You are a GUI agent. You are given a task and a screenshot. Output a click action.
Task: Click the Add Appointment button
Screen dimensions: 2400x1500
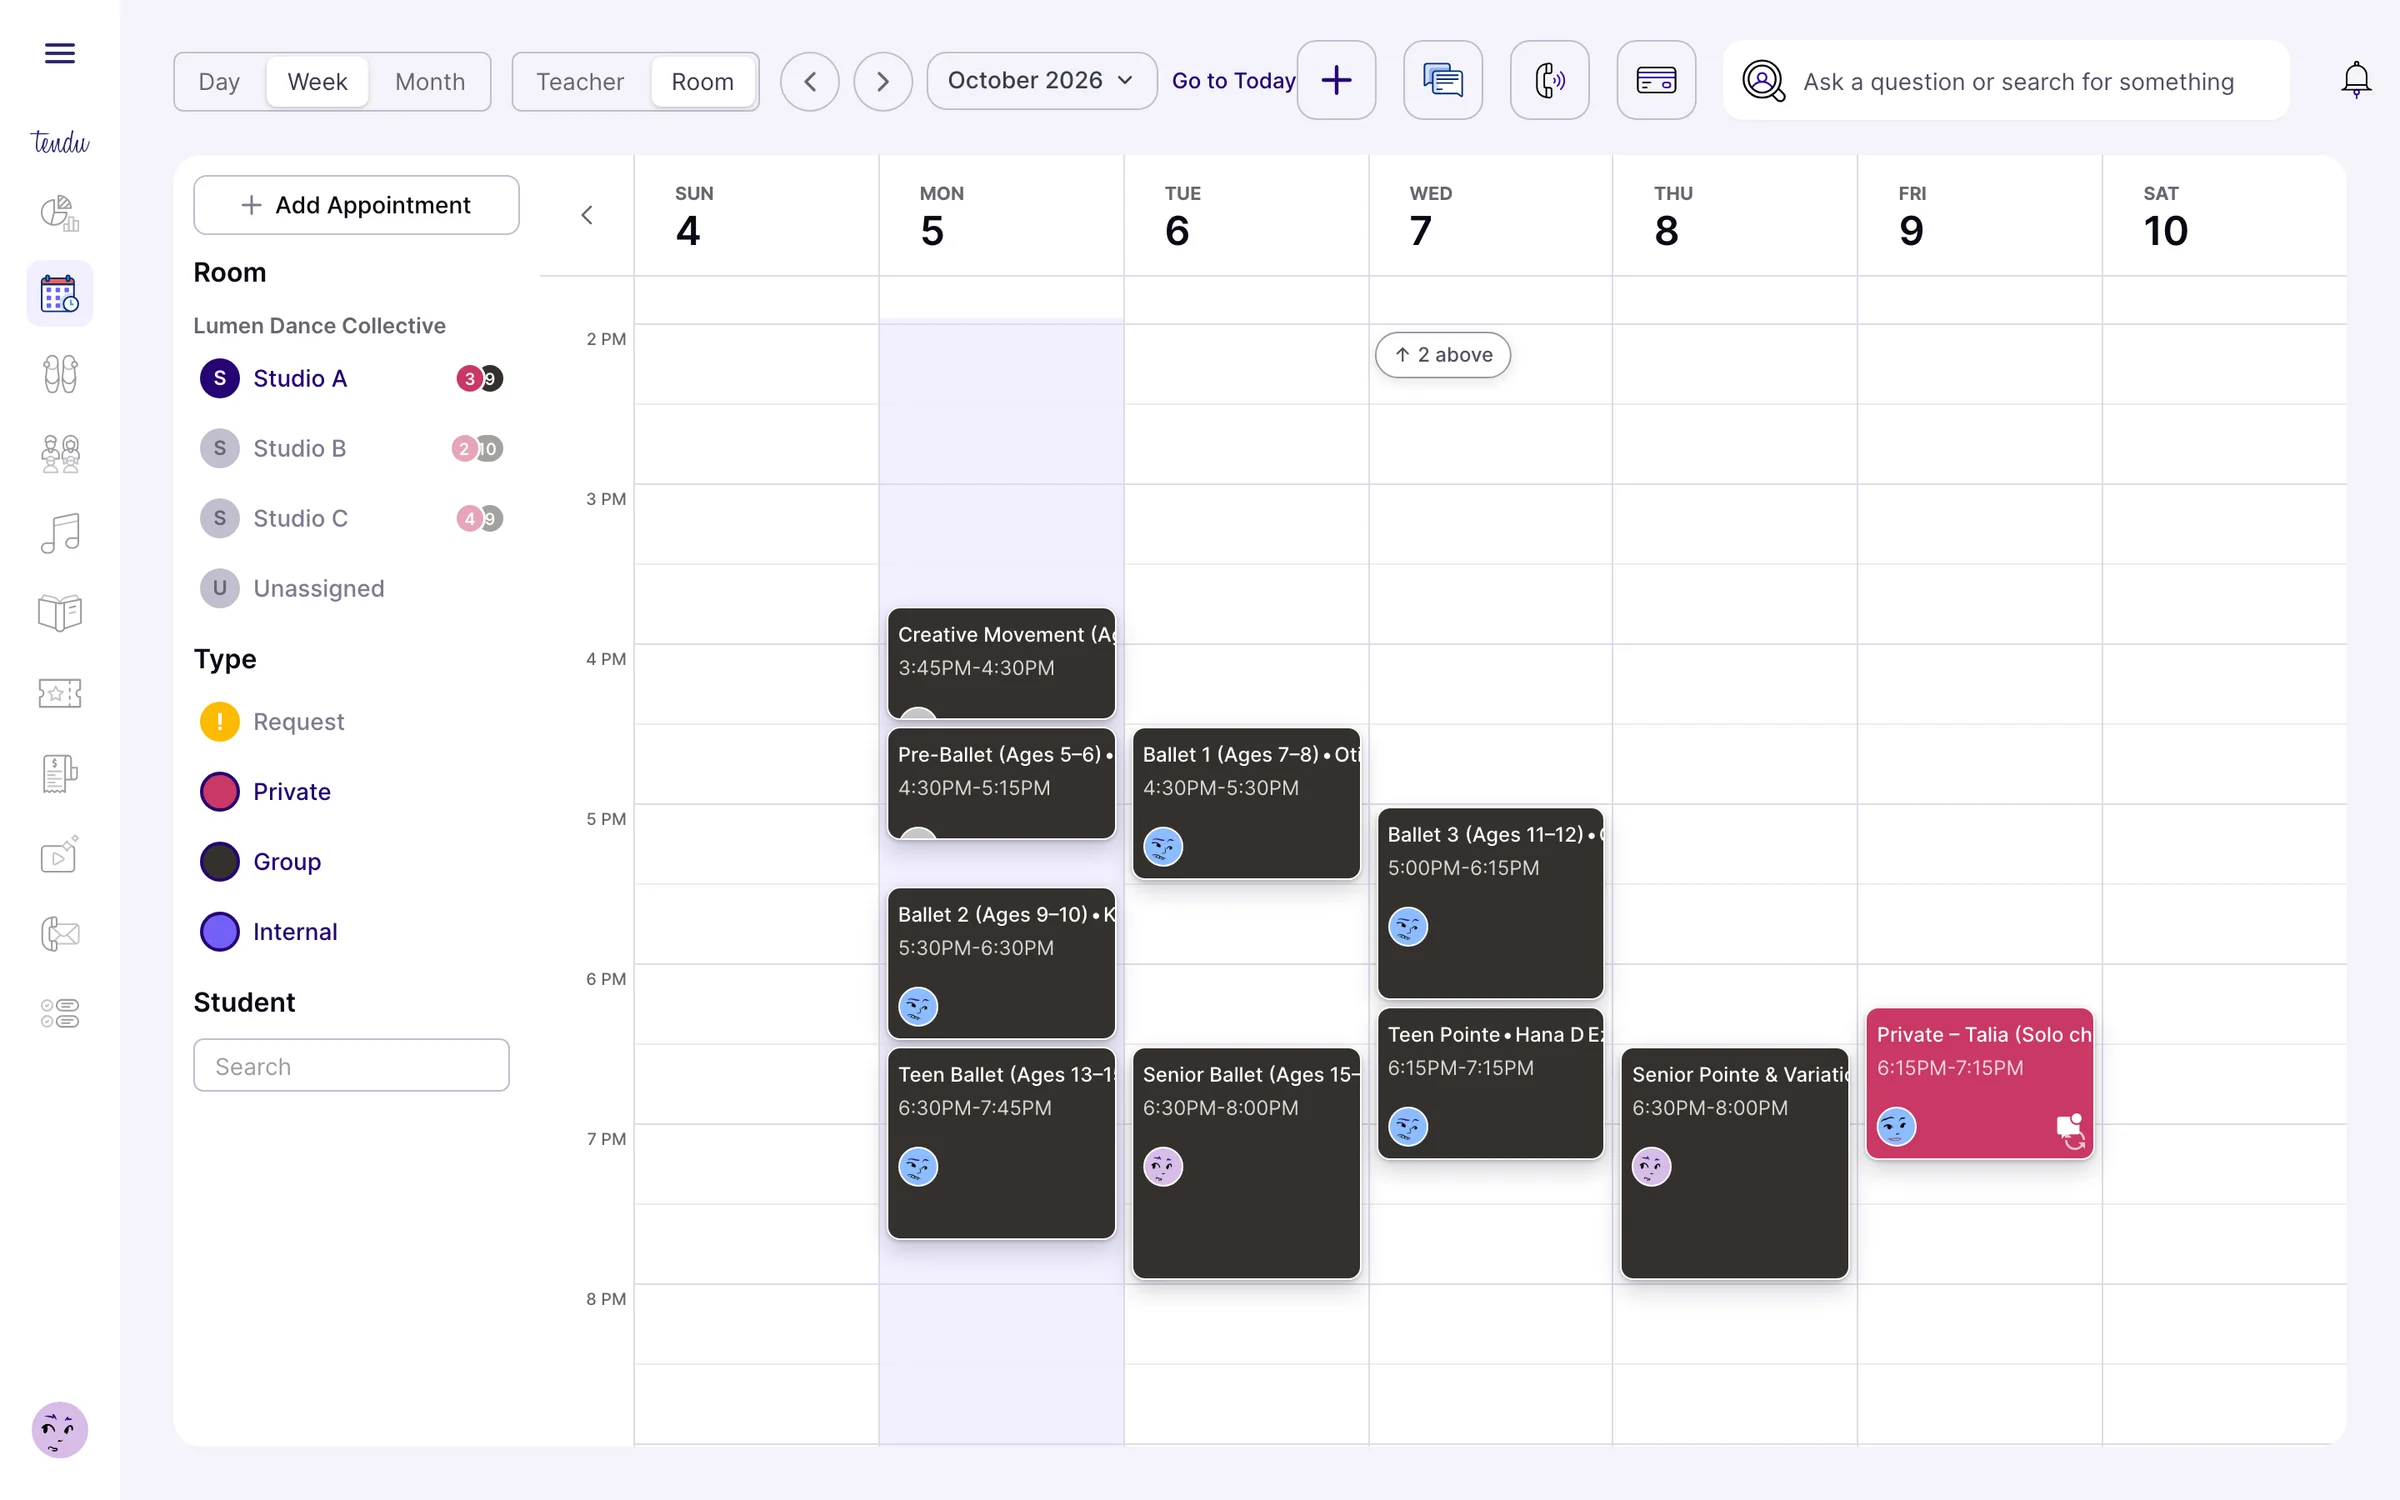click(x=356, y=205)
